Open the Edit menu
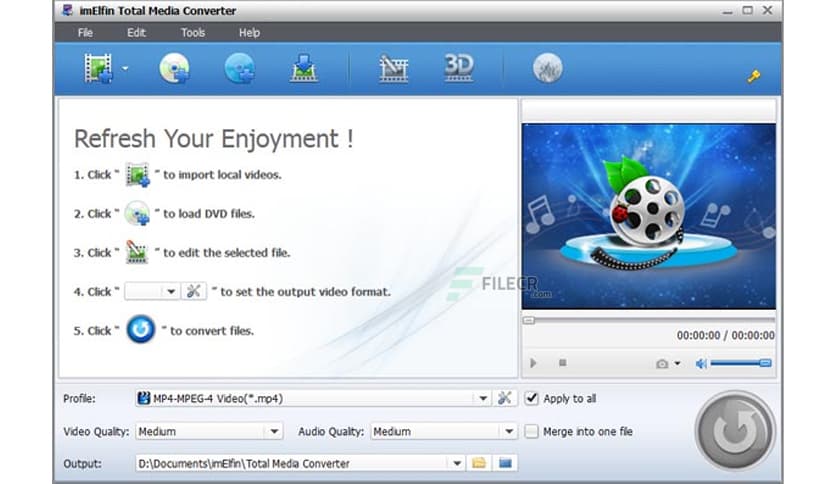Image resolution: width=836 pixels, height=484 pixels. coord(136,33)
